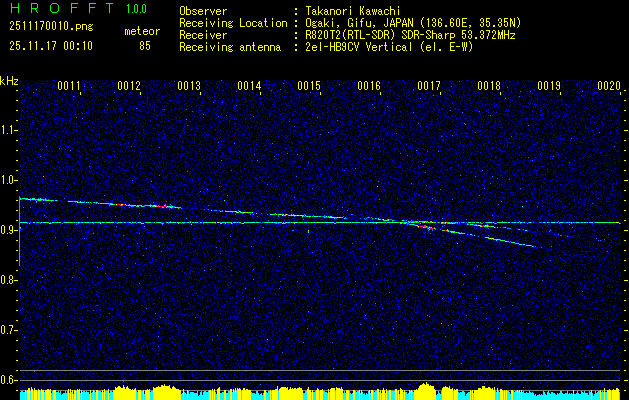Click the HROFFT program title
The image size is (629, 400).
pos(62,9)
